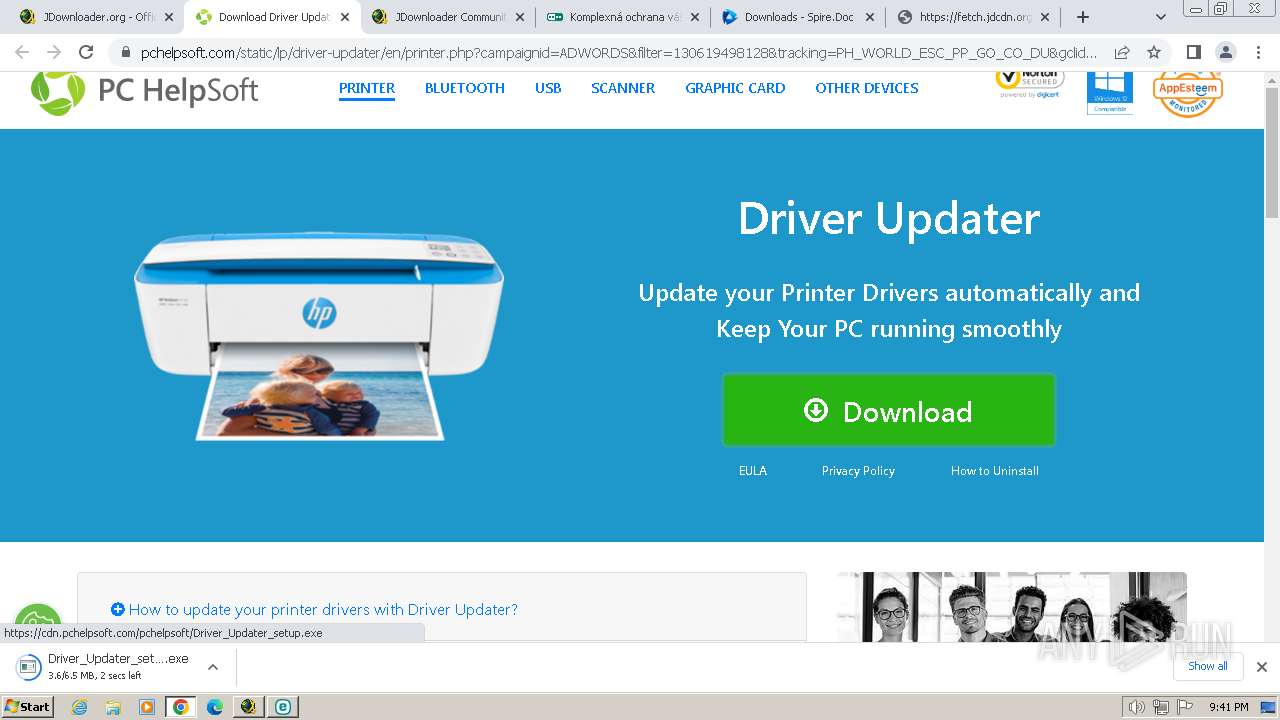Click the Show all downloads button
Viewport: 1280px width, 720px height.
1207,666
